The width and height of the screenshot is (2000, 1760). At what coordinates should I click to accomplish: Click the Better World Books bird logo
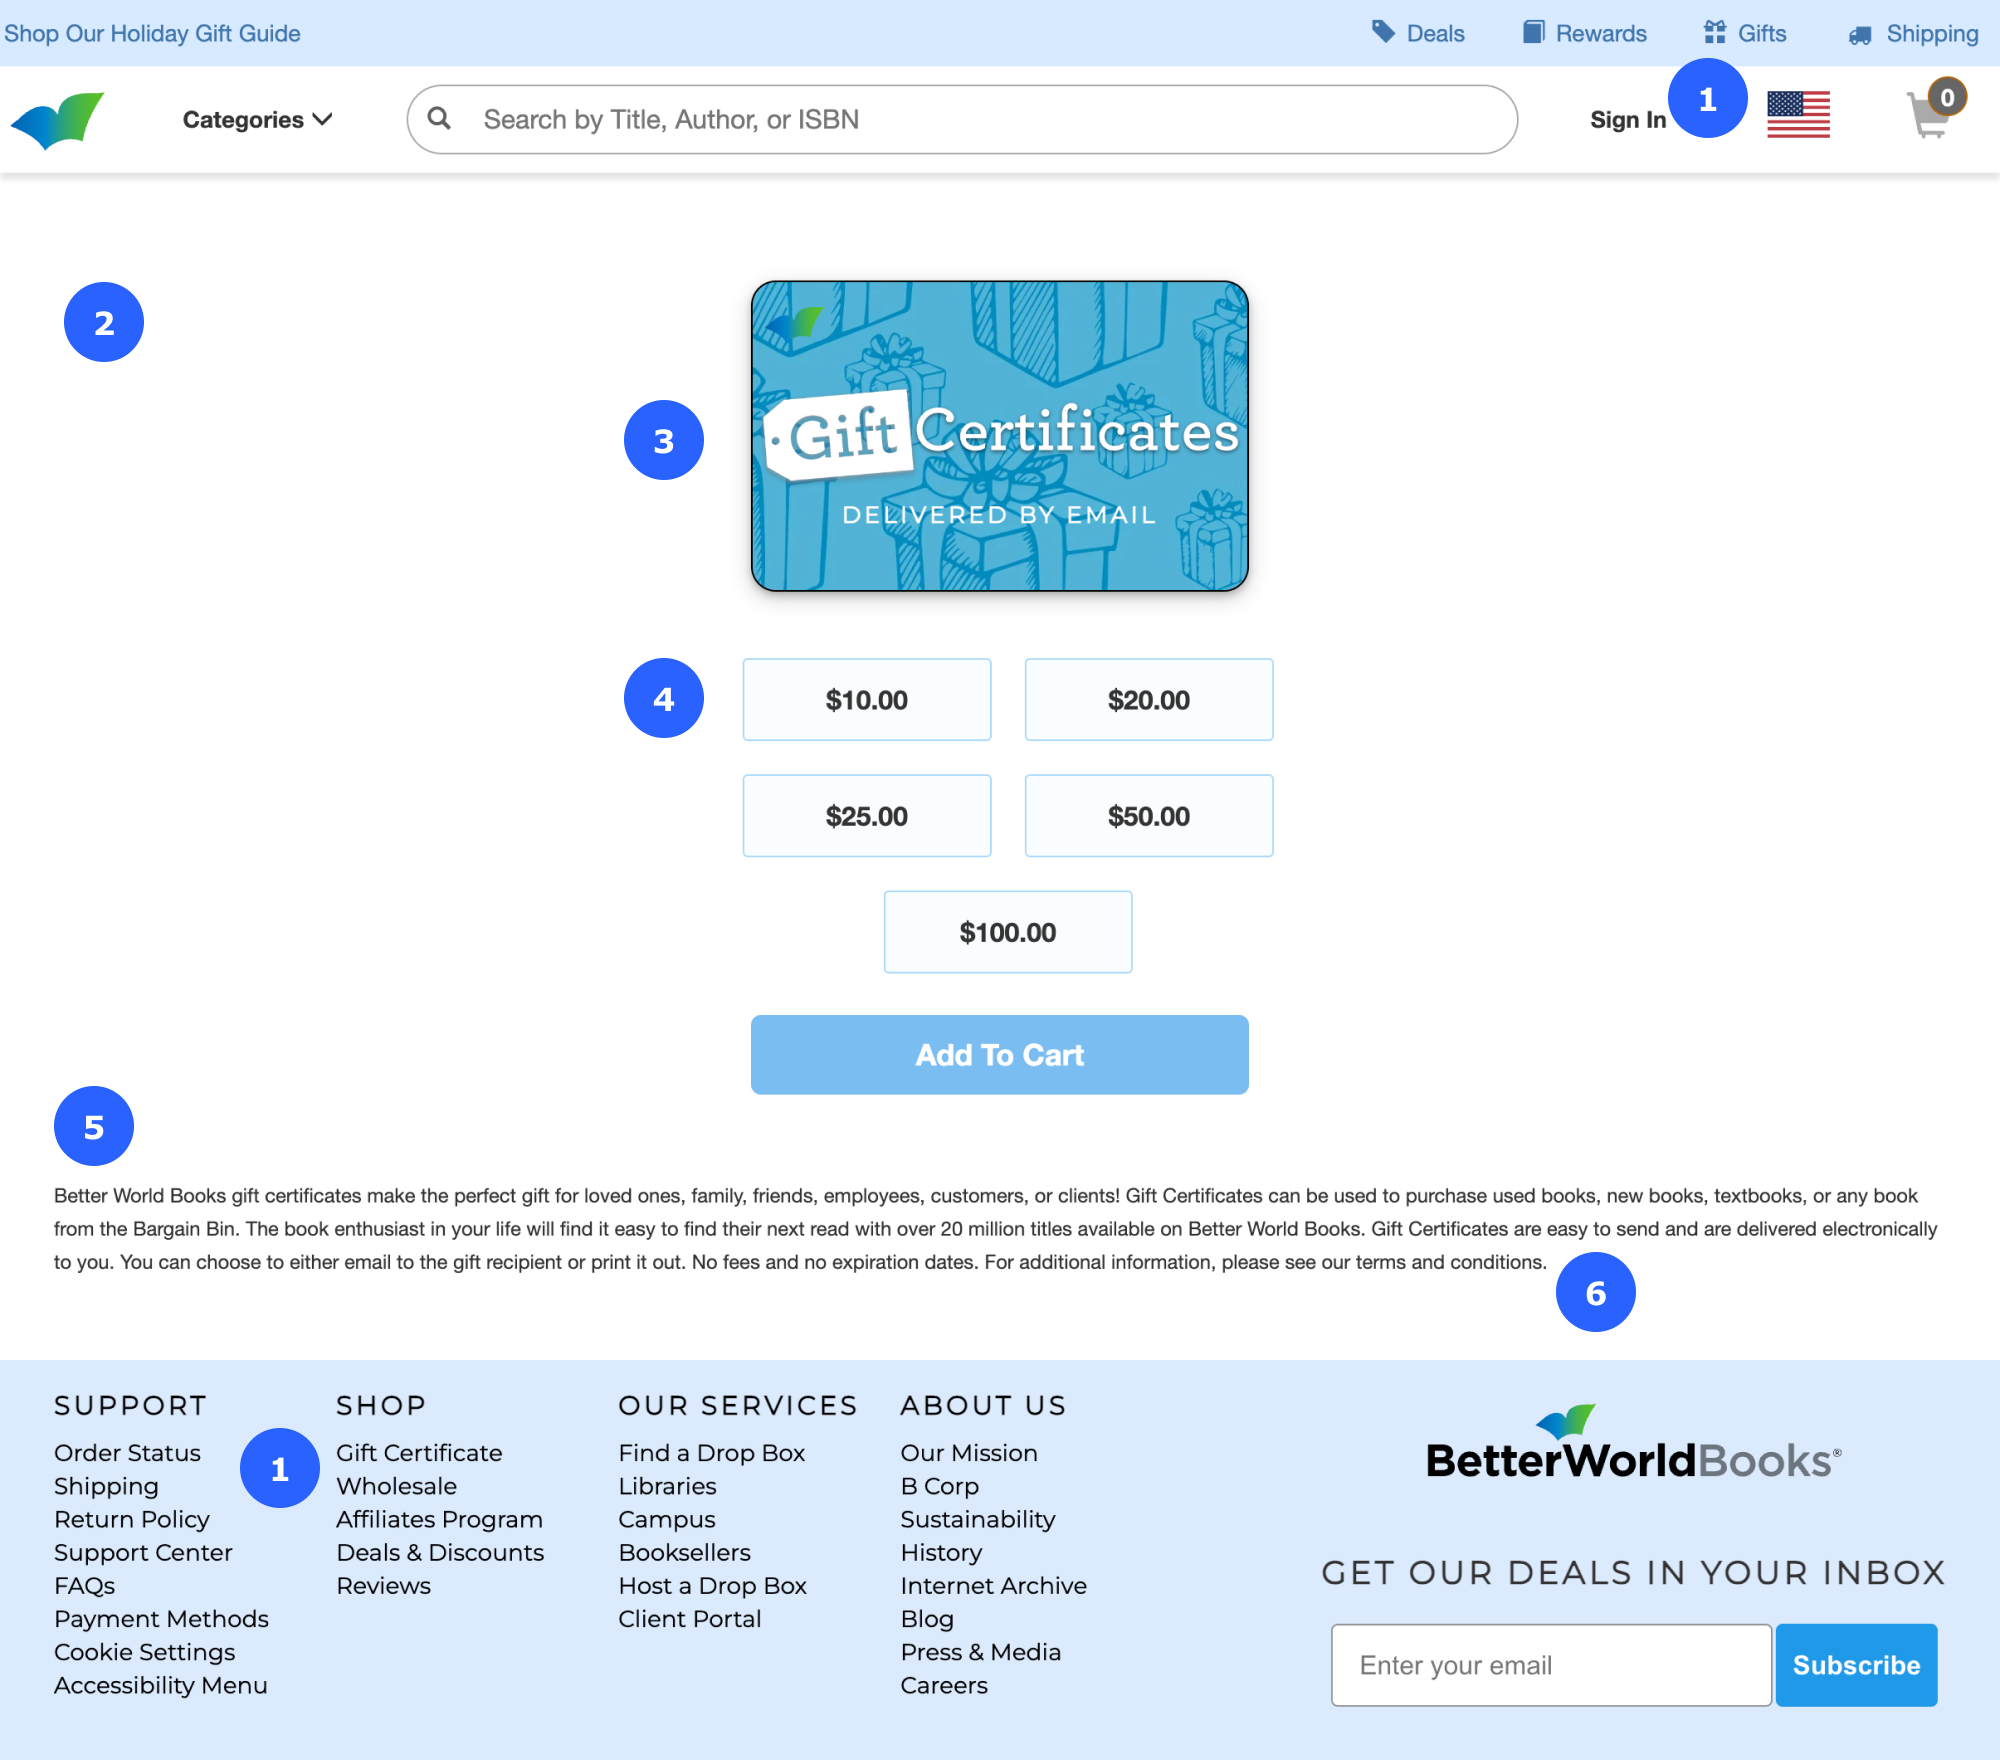pos(58,120)
